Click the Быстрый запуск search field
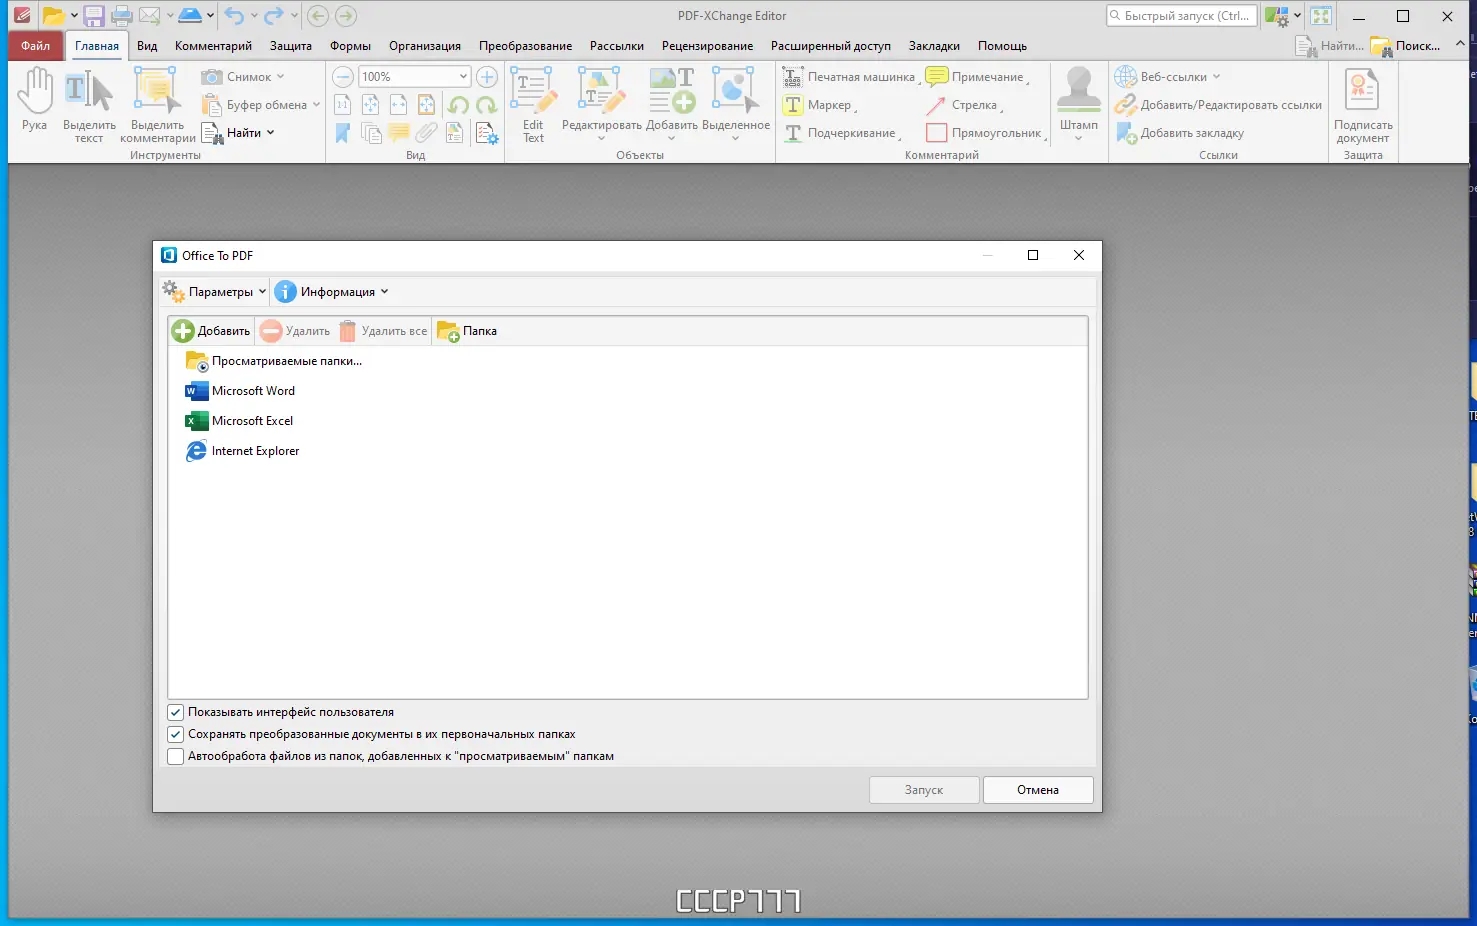The height and width of the screenshot is (926, 1477). [x=1181, y=16]
